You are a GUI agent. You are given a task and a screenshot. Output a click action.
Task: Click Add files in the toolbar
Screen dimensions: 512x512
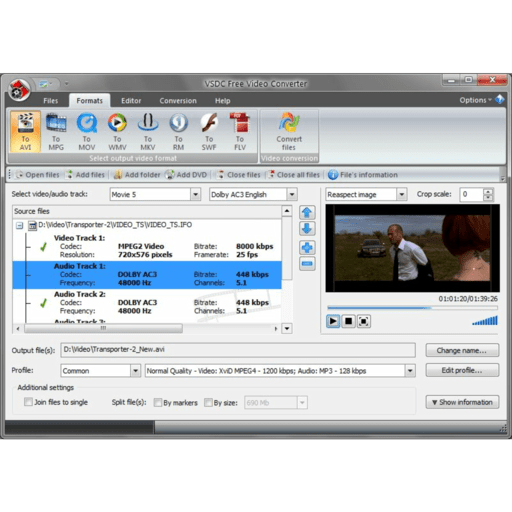coord(85,175)
